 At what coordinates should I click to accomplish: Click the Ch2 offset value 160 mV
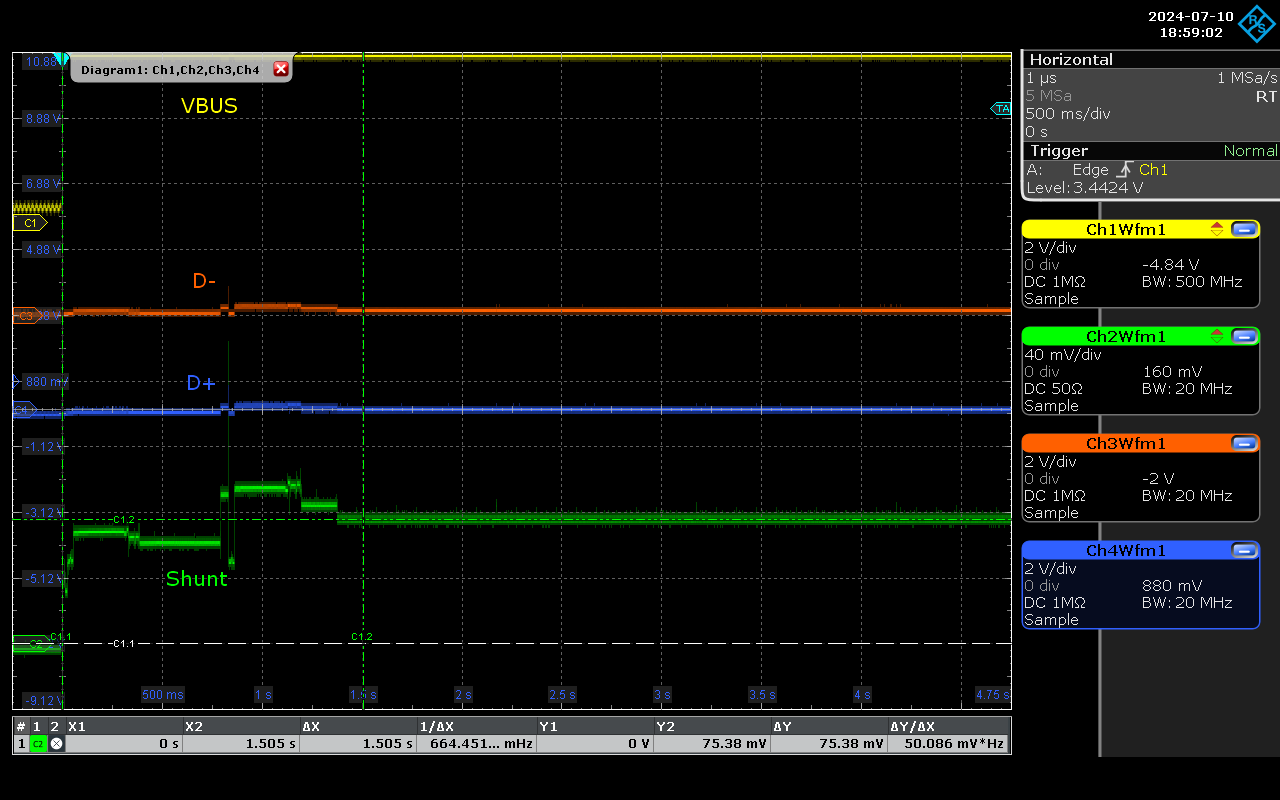tap(1172, 372)
